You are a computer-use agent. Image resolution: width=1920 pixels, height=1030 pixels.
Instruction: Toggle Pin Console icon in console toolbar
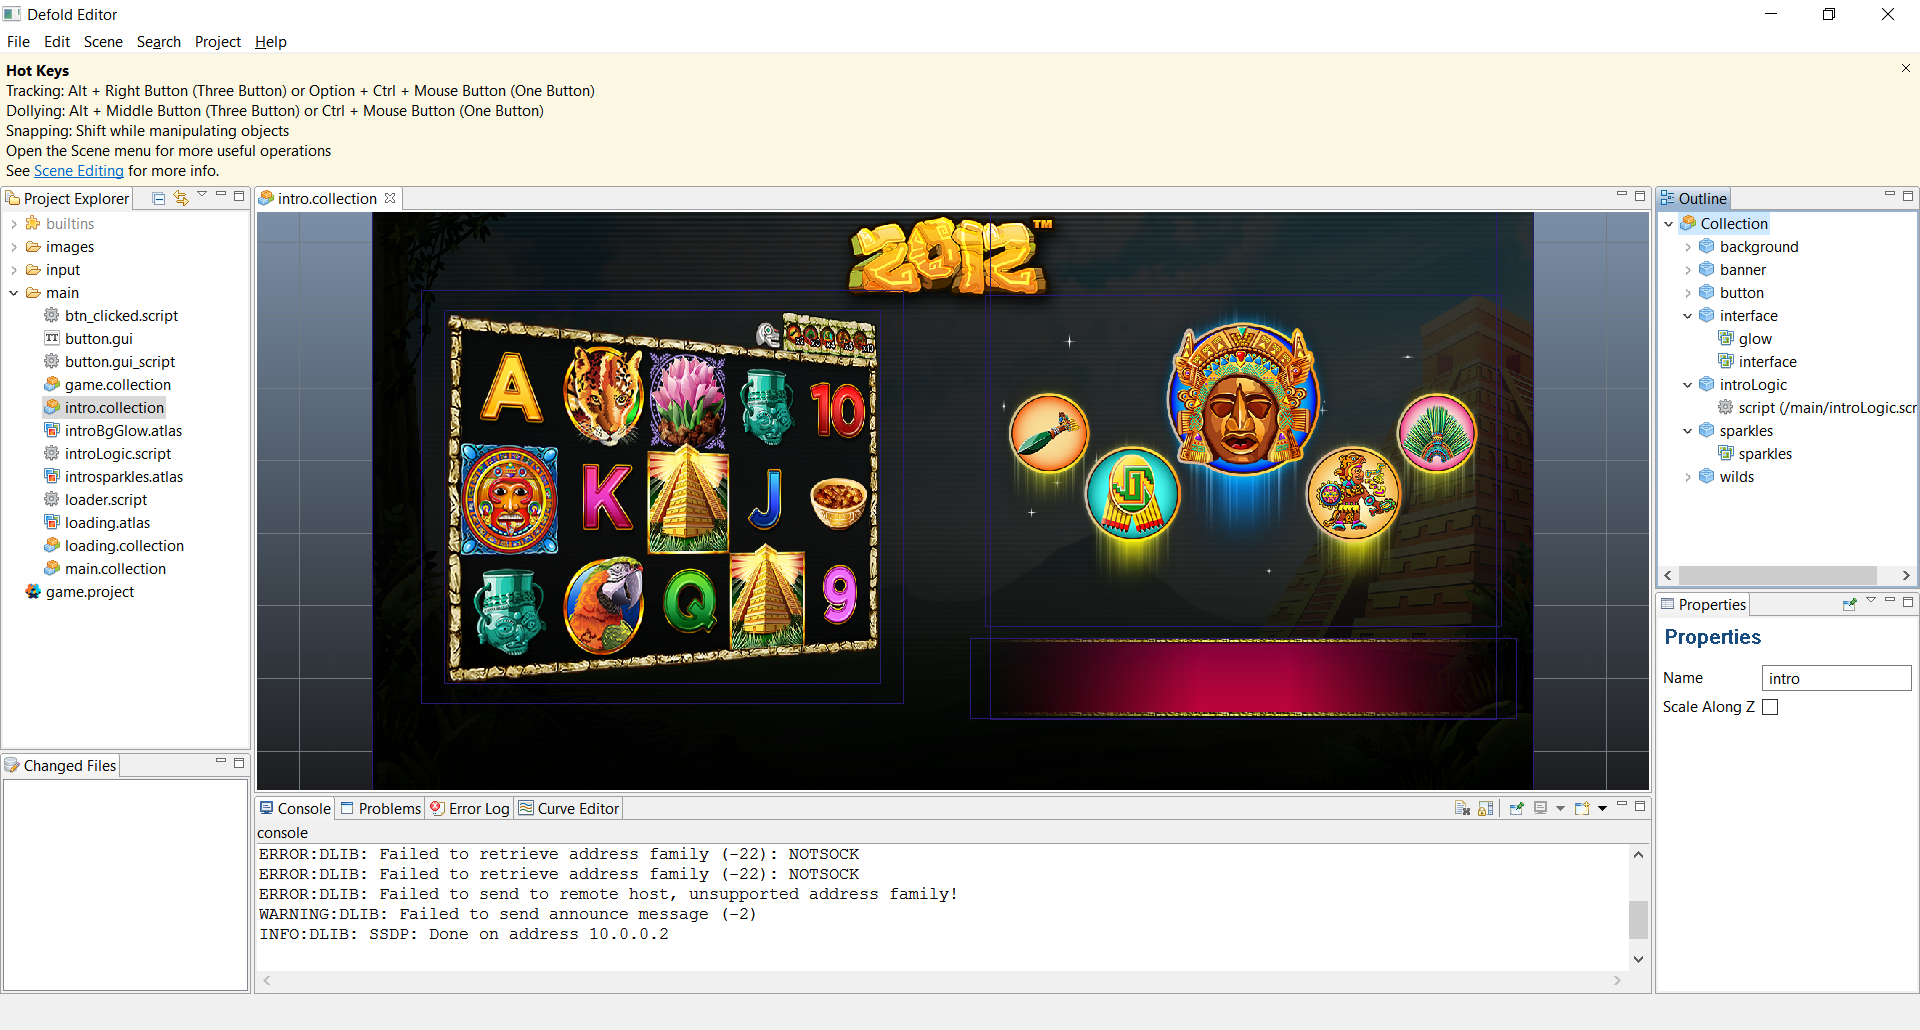(1516, 808)
